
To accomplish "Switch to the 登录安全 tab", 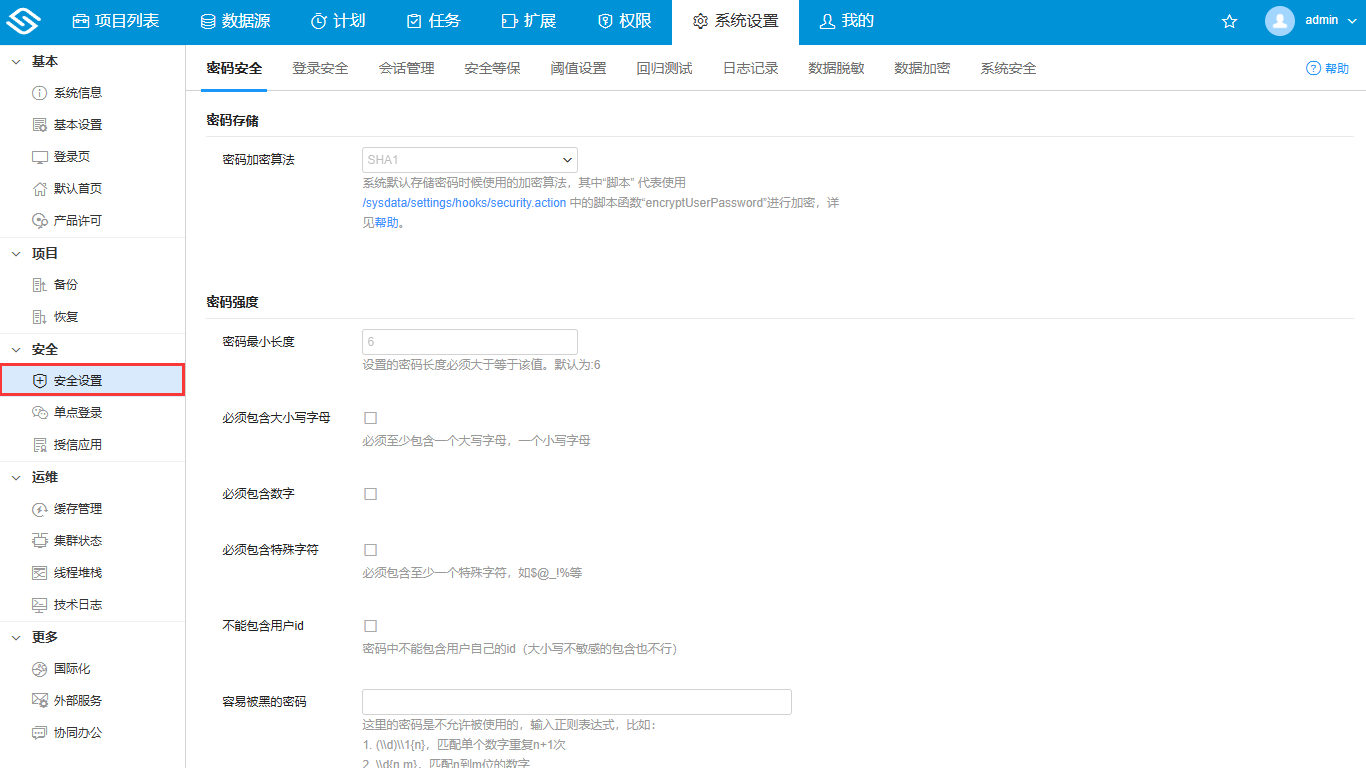I will click(320, 68).
